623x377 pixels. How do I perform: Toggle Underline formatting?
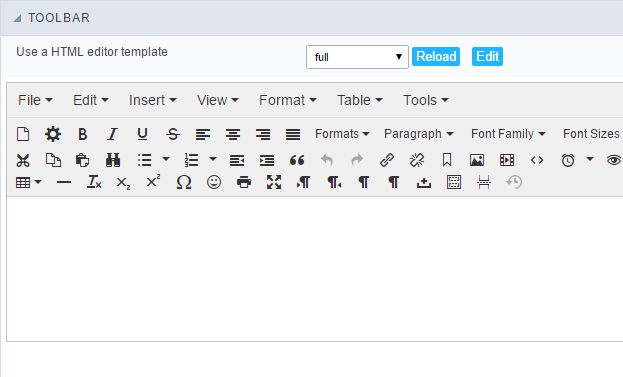[142, 134]
